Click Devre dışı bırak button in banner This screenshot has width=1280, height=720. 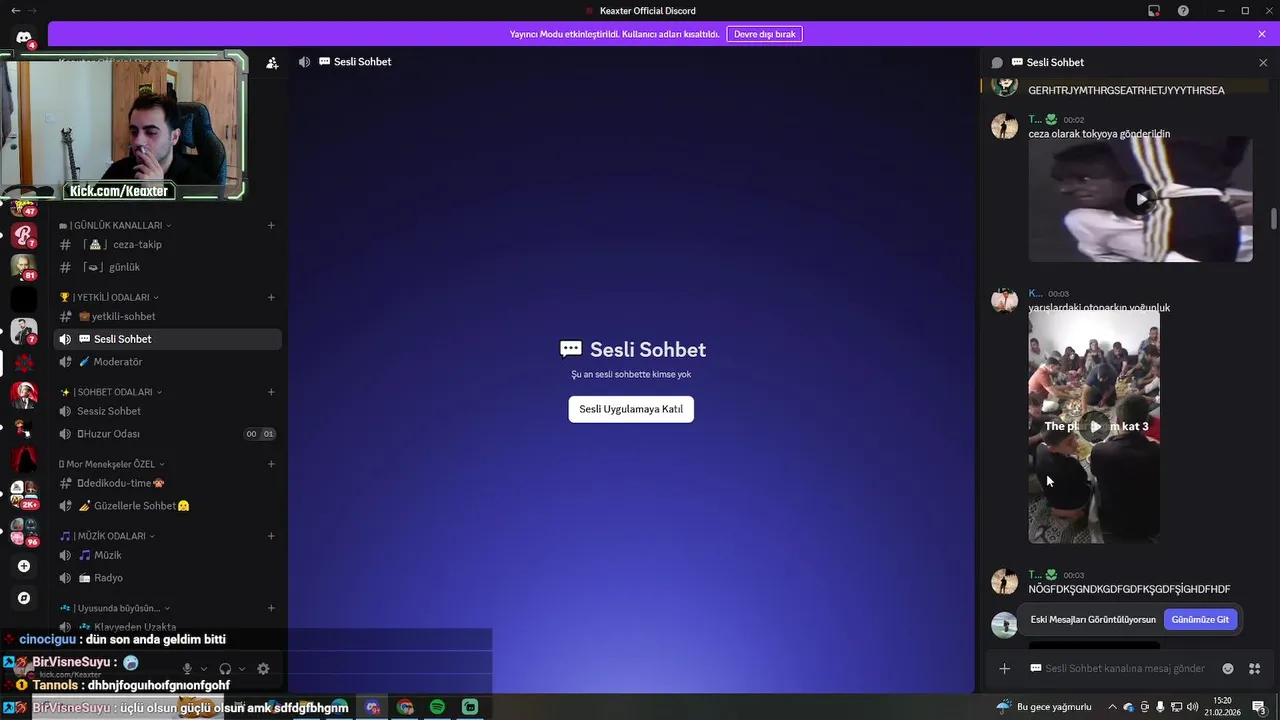tap(765, 34)
